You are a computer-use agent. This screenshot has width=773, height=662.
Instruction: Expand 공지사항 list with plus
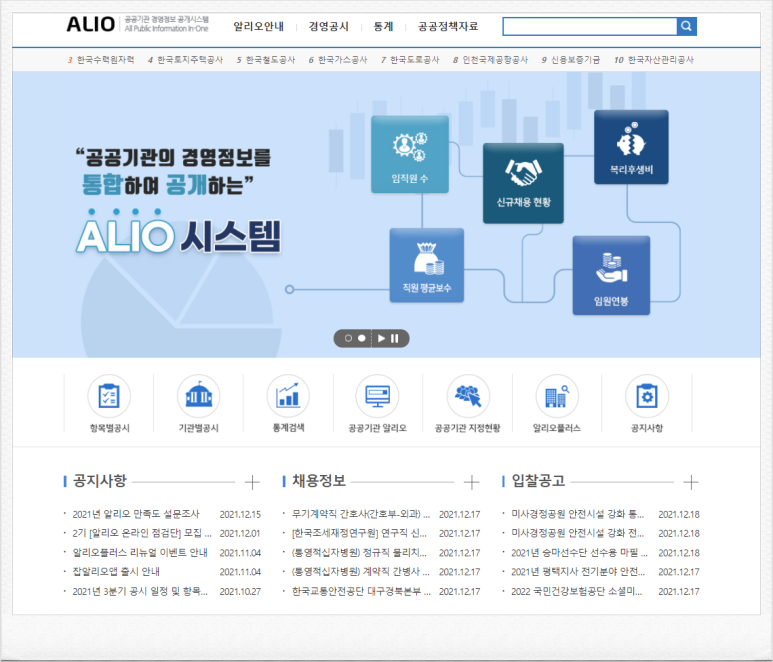[252, 482]
